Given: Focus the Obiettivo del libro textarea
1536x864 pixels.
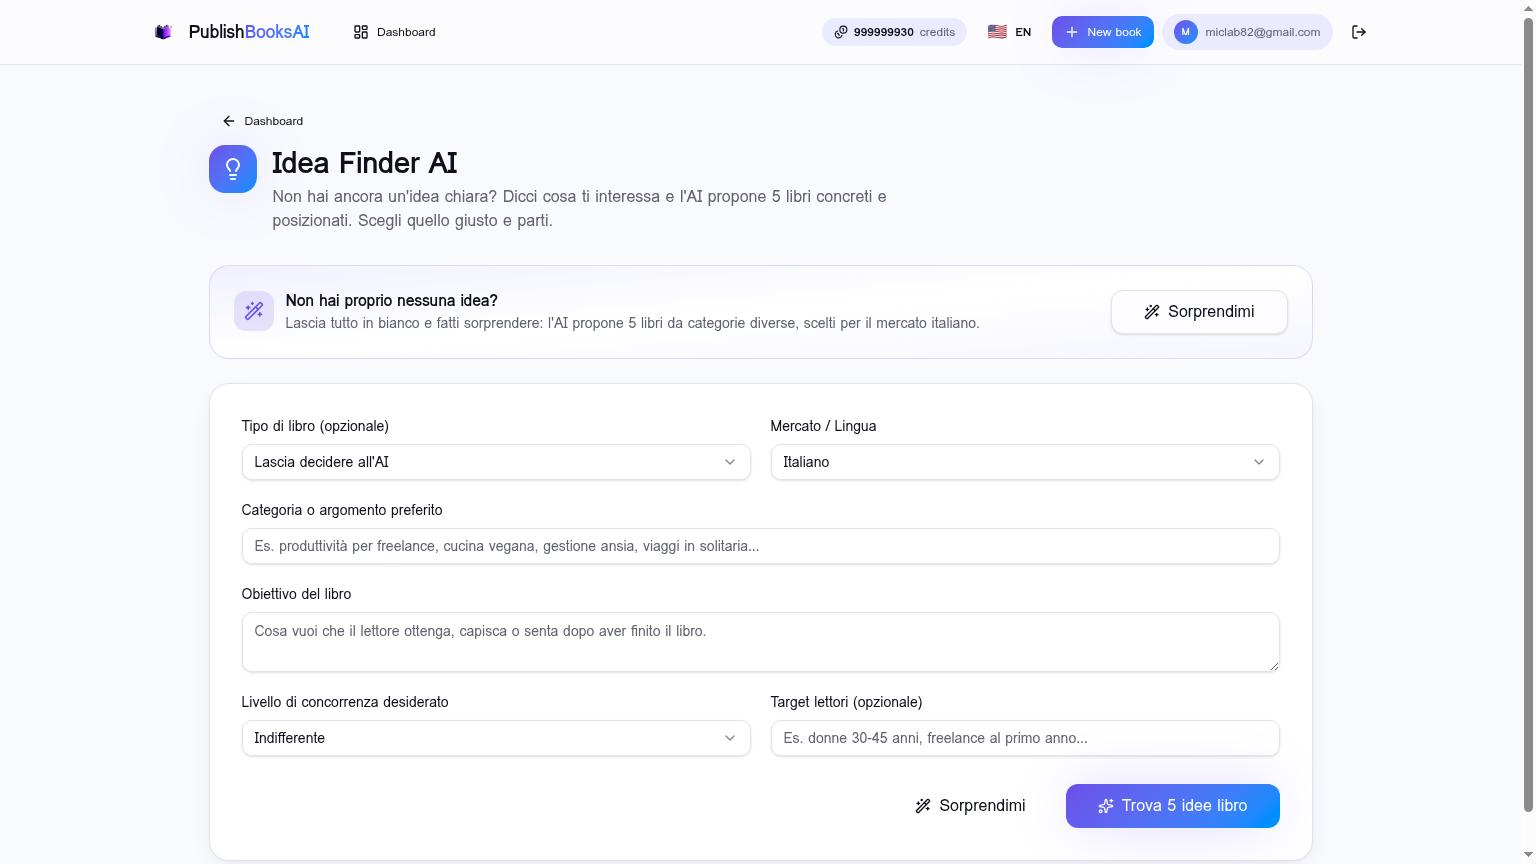Looking at the screenshot, I should (x=761, y=642).
